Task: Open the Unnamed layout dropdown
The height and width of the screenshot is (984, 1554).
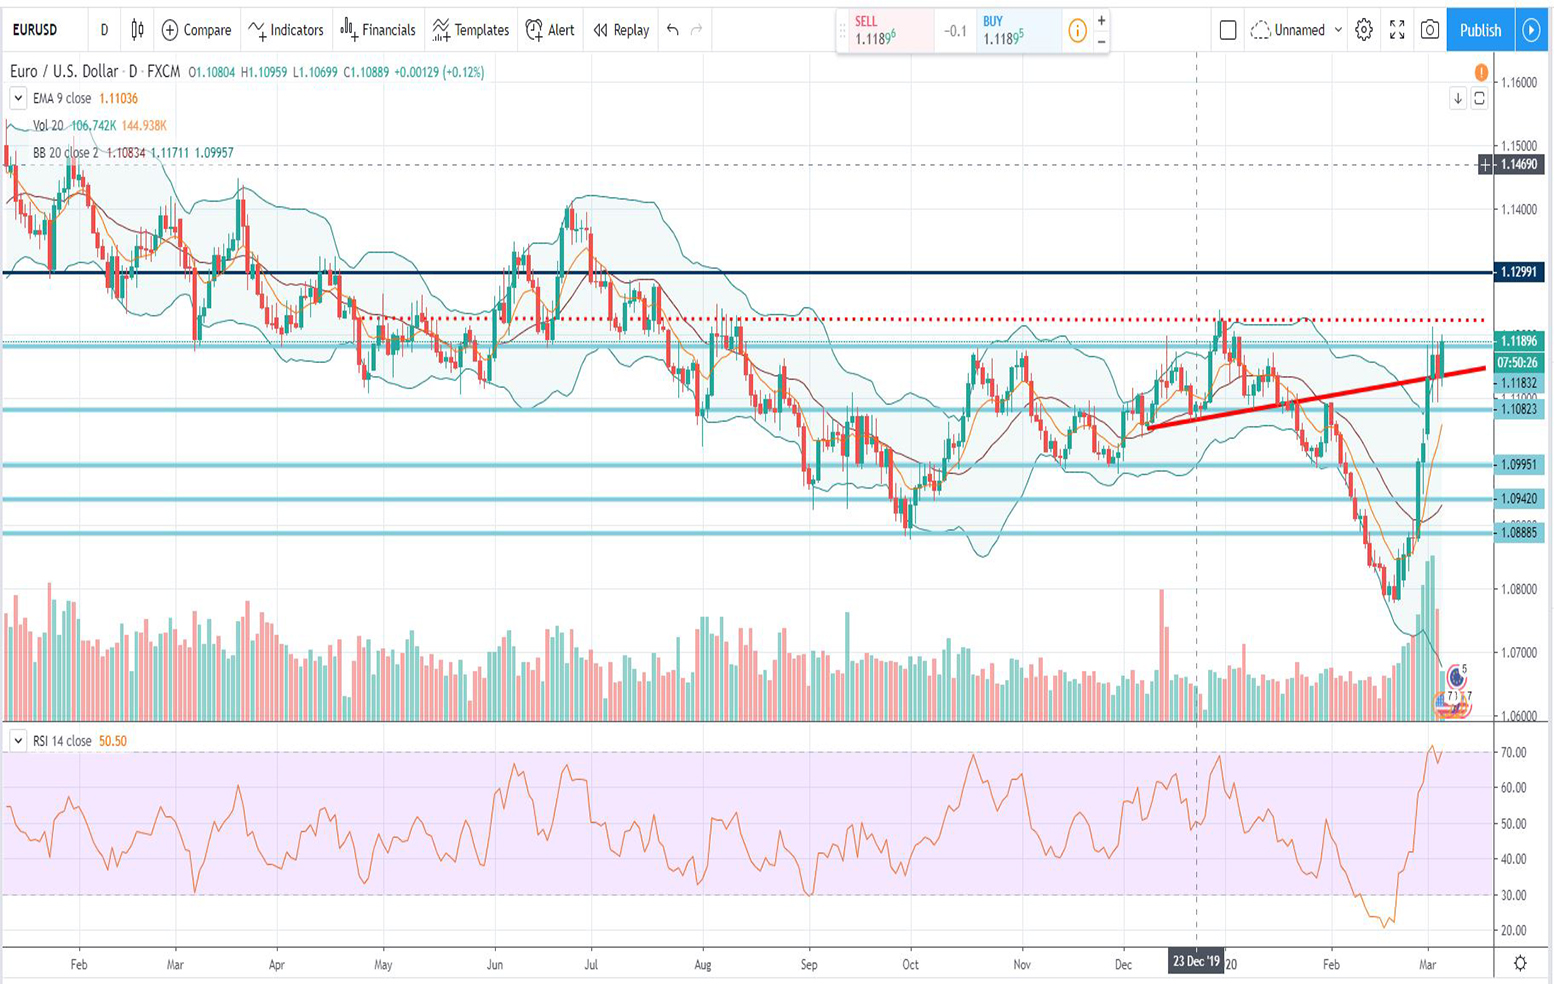Action: [x=1297, y=30]
